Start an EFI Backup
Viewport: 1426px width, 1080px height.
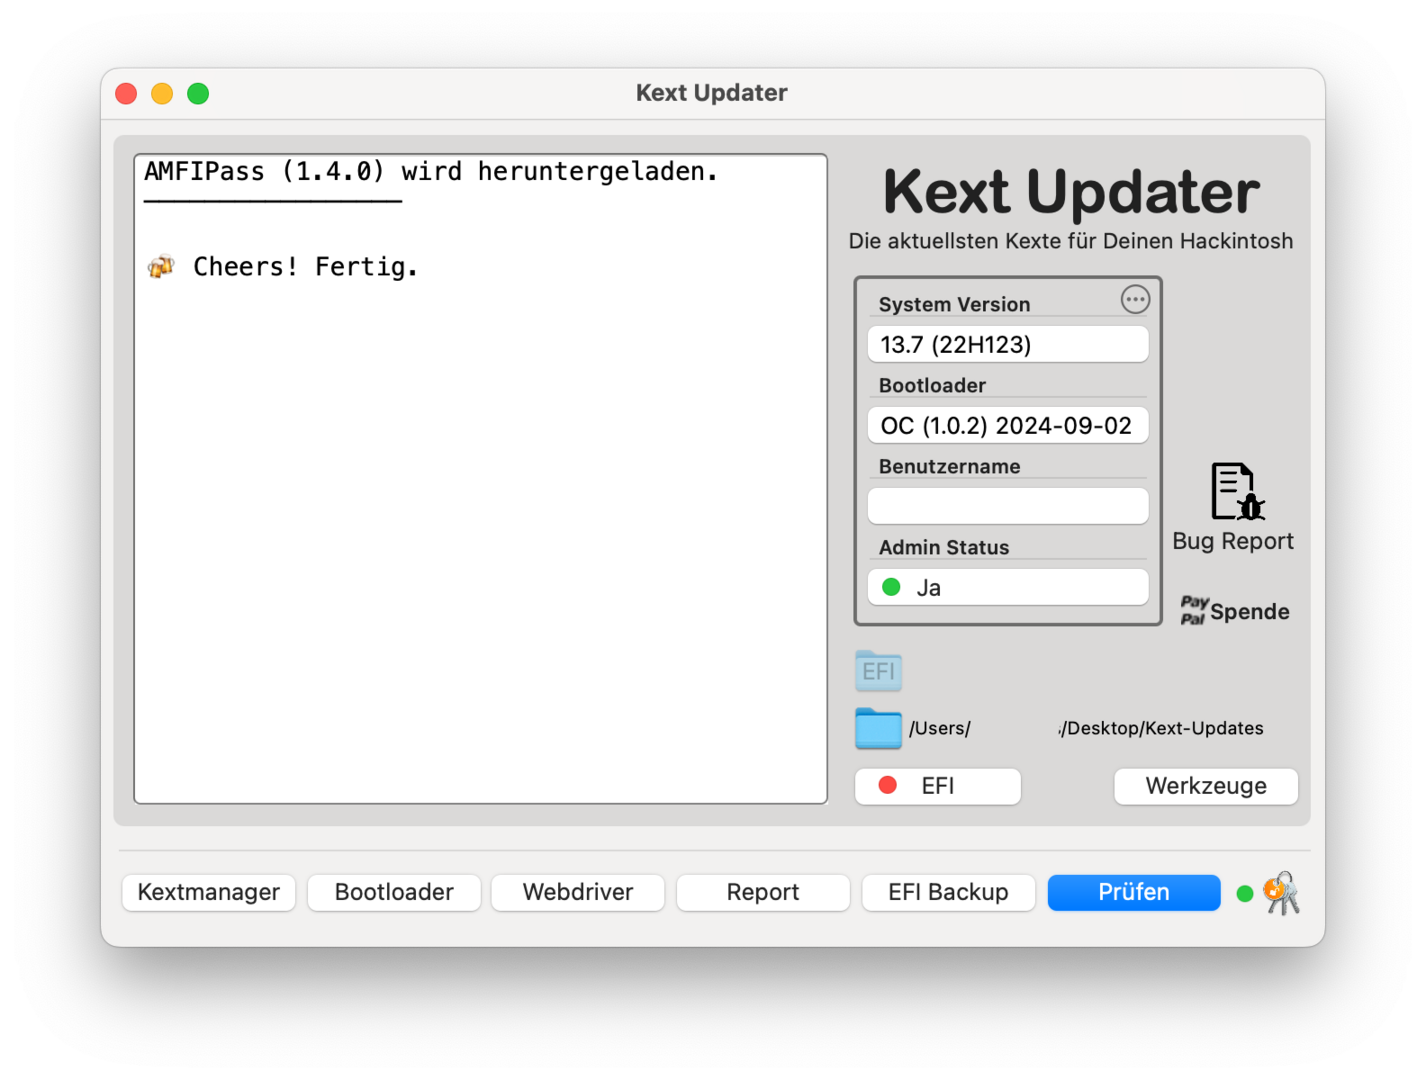(948, 892)
